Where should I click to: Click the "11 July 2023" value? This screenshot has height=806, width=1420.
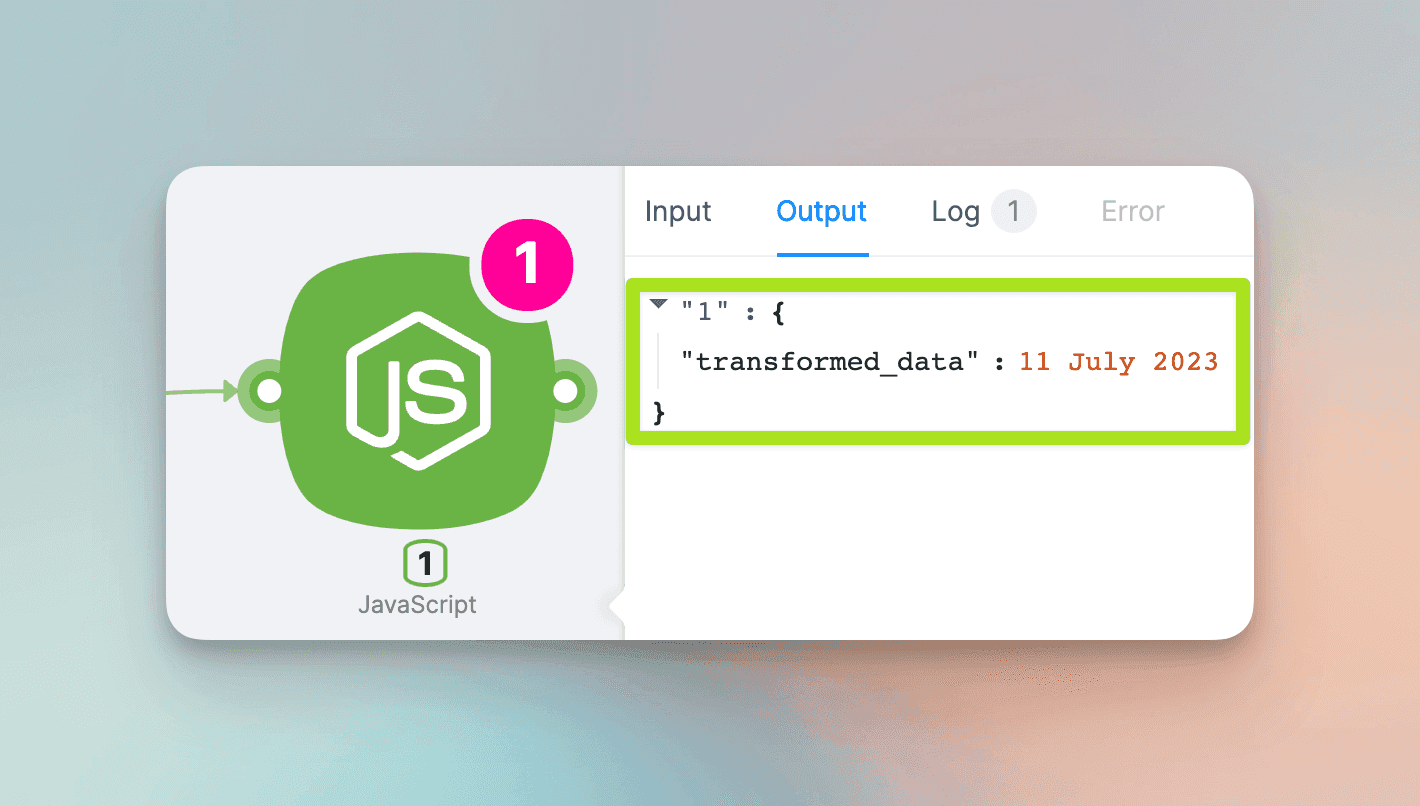click(1118, 361)
